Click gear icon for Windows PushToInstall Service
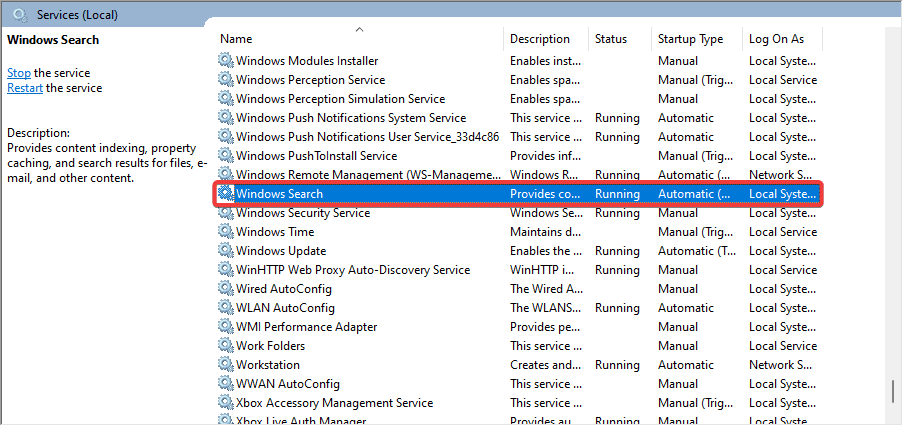This screenshot has height=426, width=903. tap(225, 155)
